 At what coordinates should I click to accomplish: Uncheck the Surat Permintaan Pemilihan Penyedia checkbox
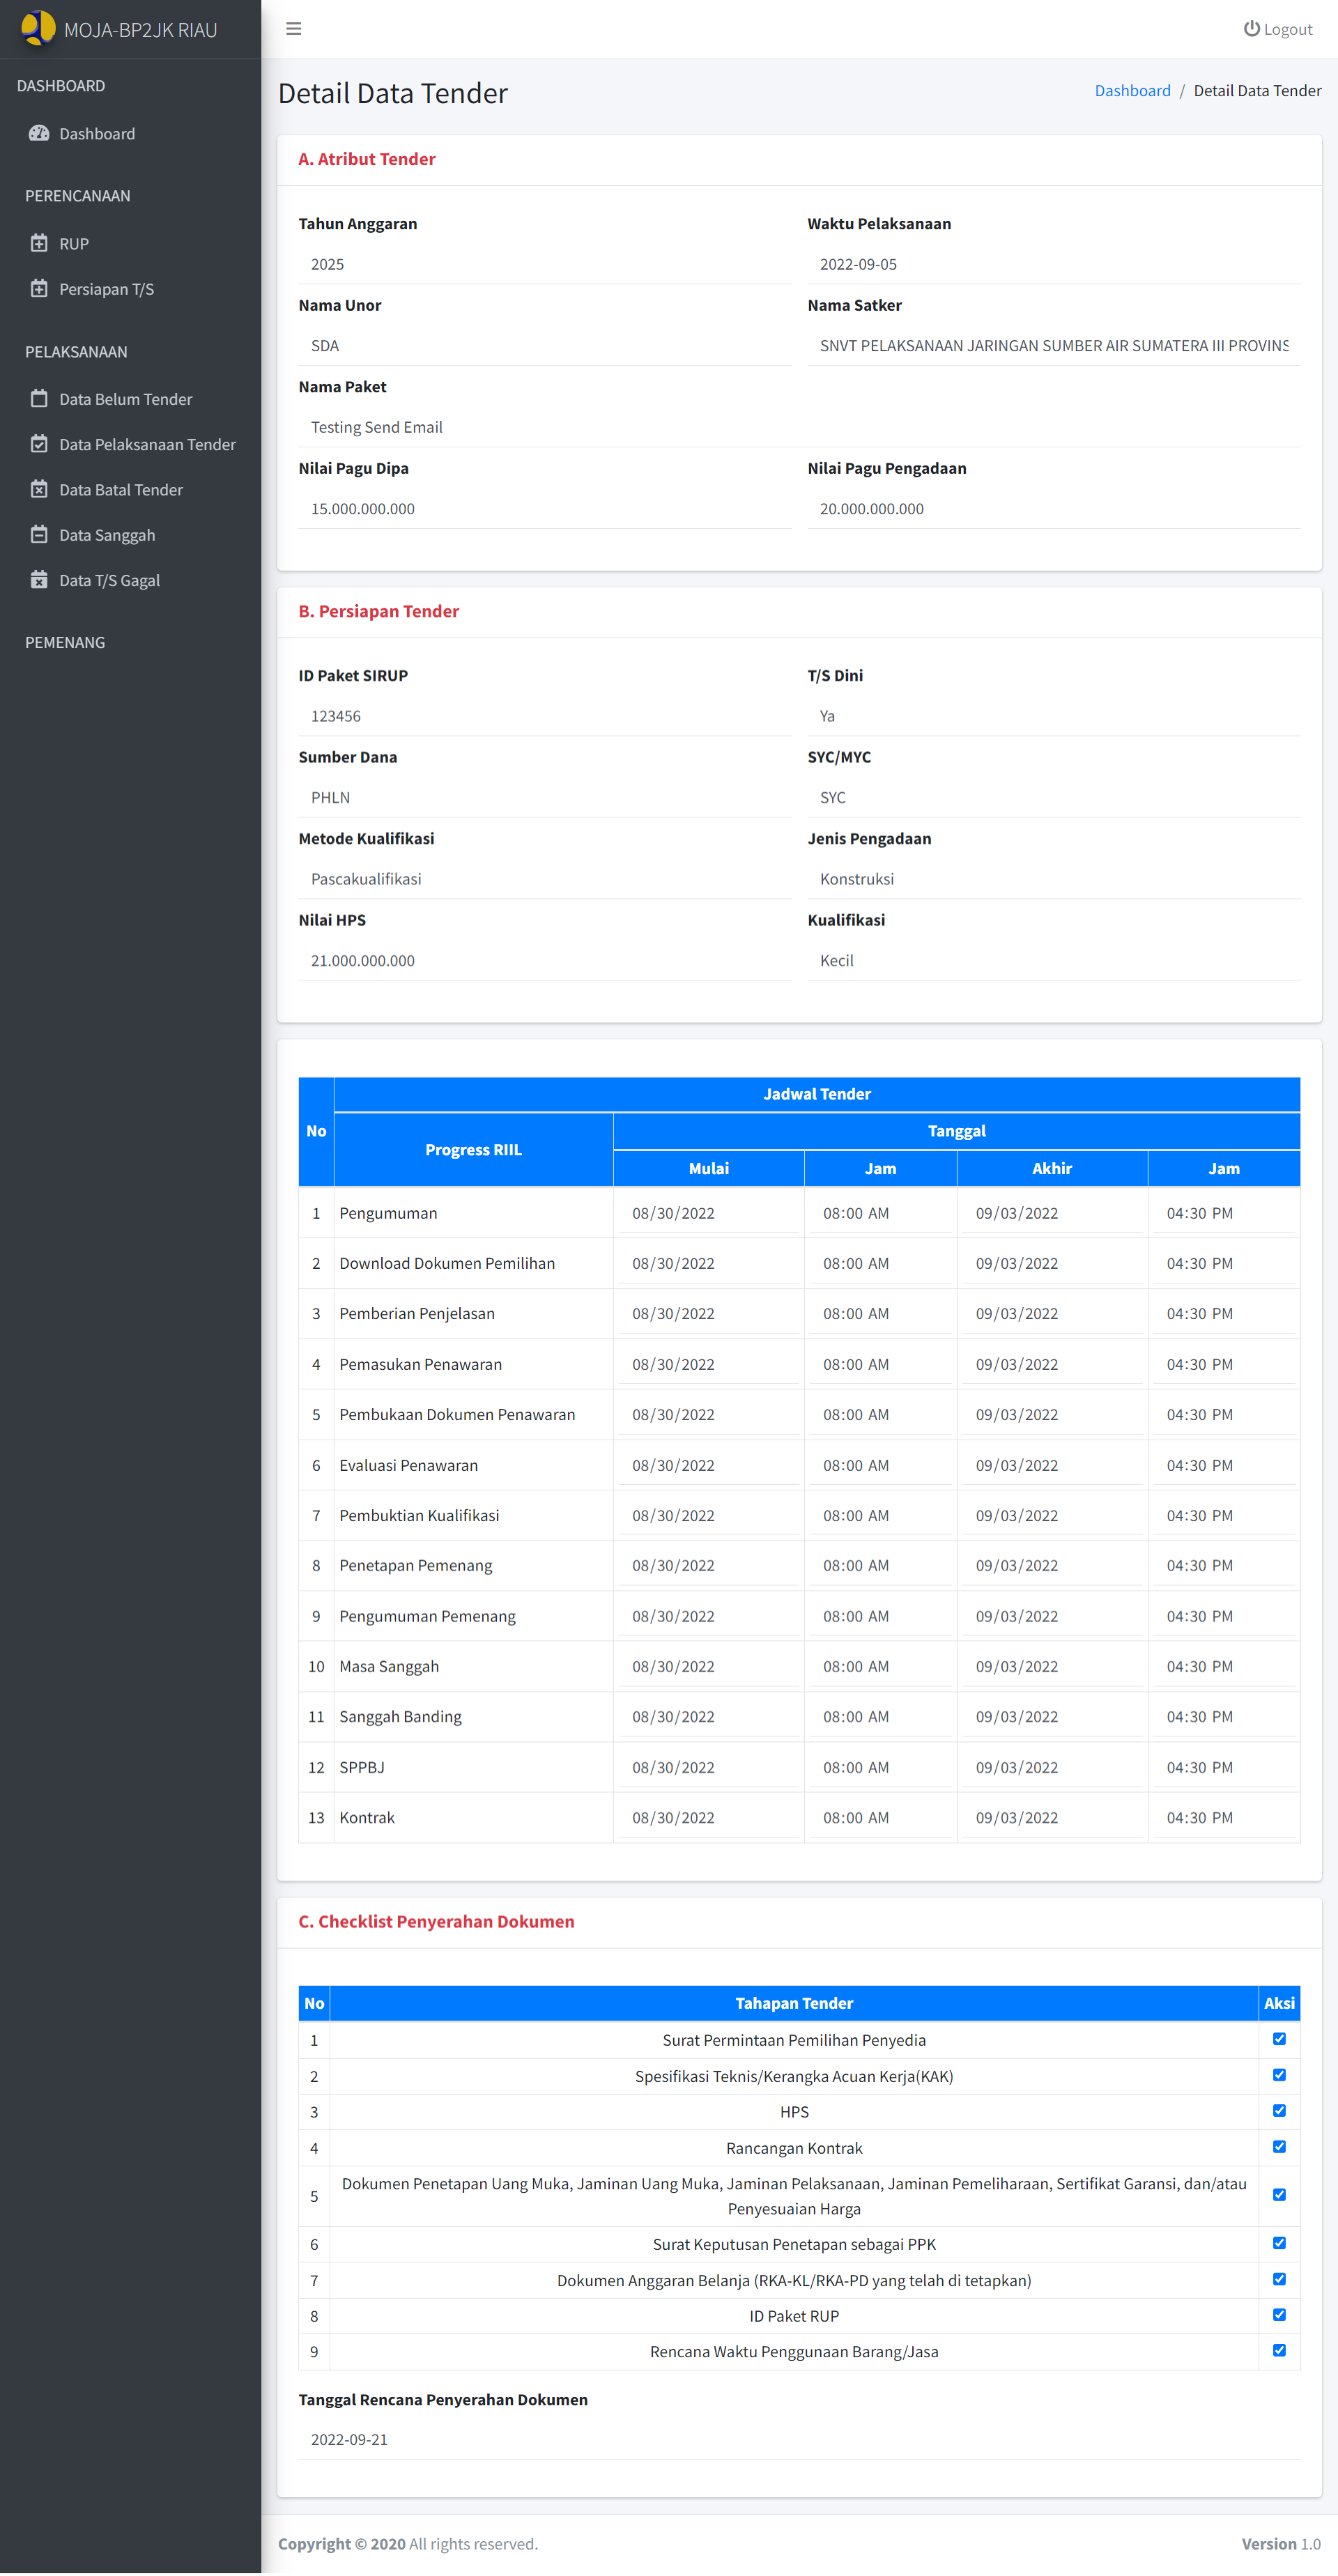(1279, 2039)
